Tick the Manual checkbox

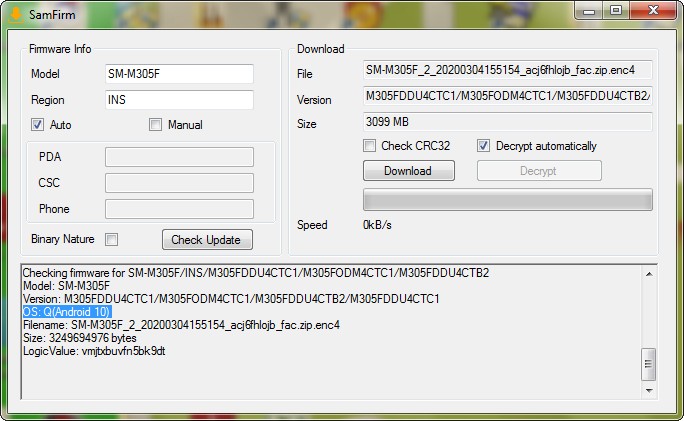tap(155, 125)
